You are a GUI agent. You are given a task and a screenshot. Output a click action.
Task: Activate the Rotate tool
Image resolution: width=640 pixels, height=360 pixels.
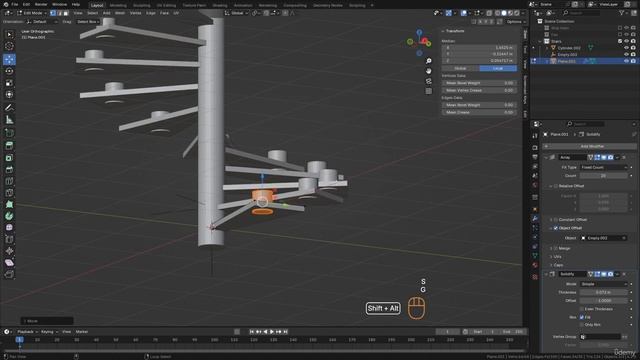tap(9, 71)
